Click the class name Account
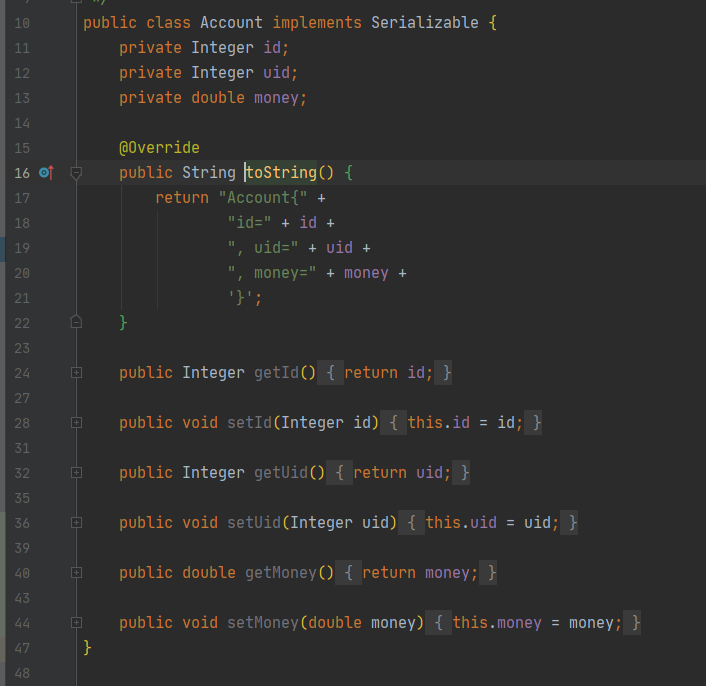The image size is (706, 686). coord(231,23)
